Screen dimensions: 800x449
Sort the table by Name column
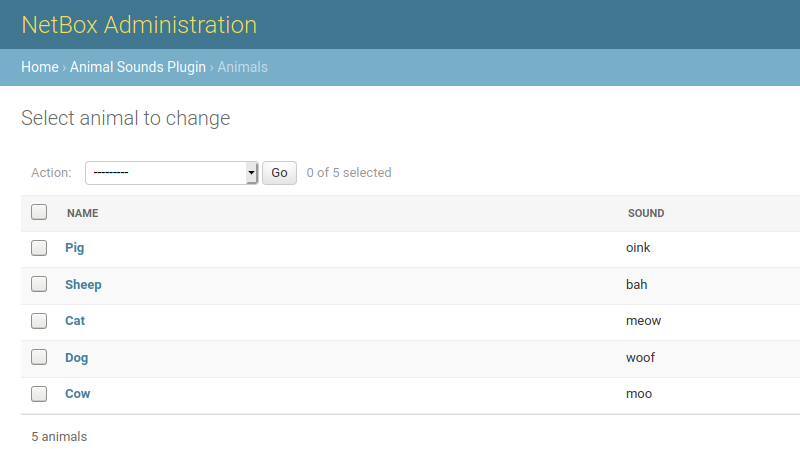pyautogui.click(x=83, y=213)
